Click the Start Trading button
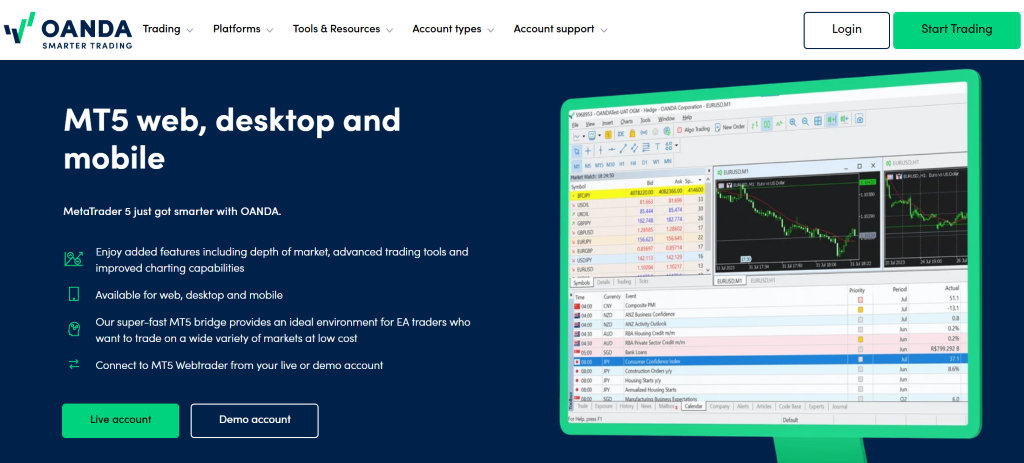 (x=956, y=30)
